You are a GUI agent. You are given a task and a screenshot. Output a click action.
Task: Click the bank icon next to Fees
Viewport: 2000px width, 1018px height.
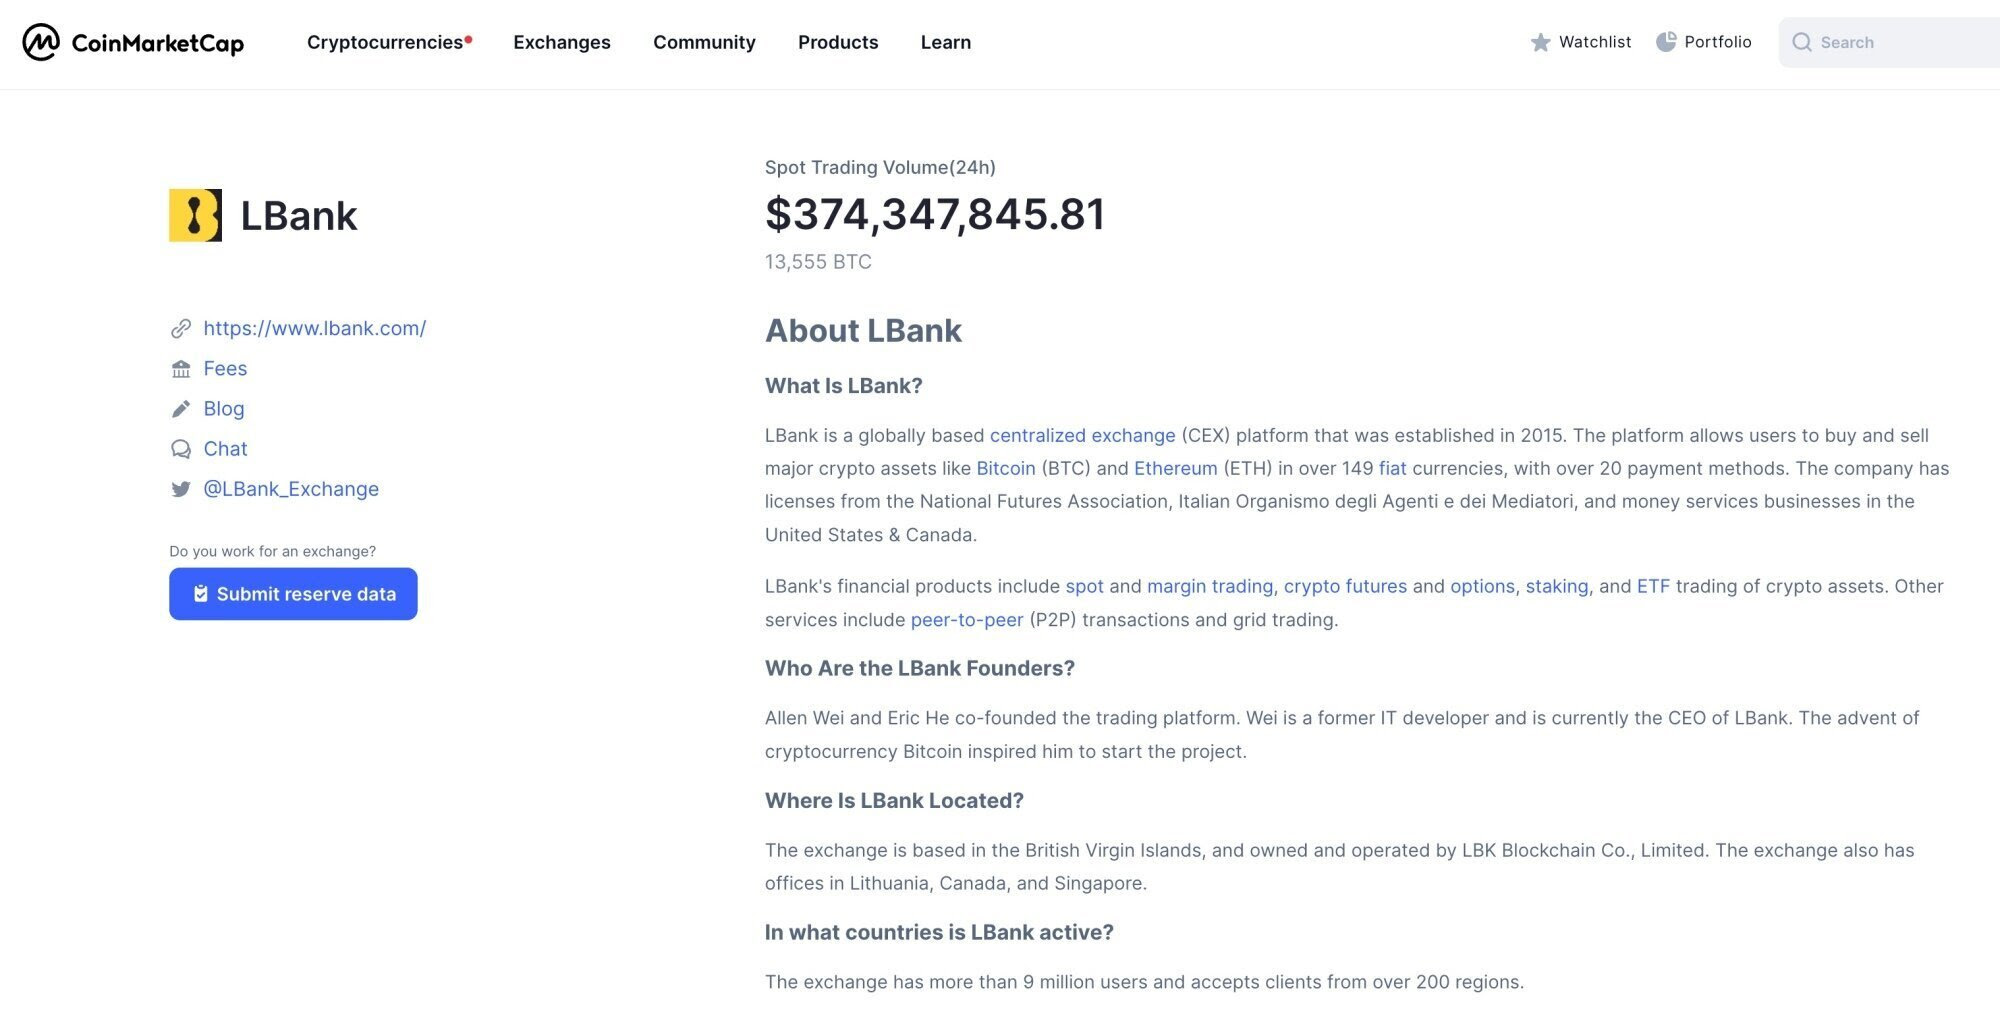pyautogui.click(x=181, y=369)
